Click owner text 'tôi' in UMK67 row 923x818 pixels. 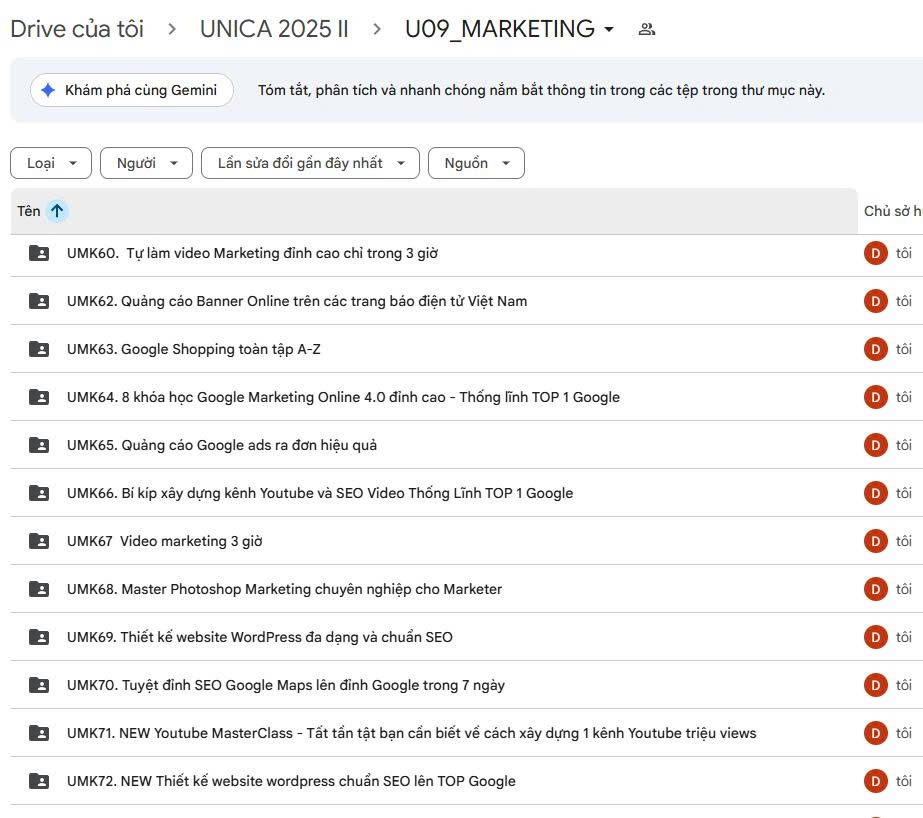point(904,541)
